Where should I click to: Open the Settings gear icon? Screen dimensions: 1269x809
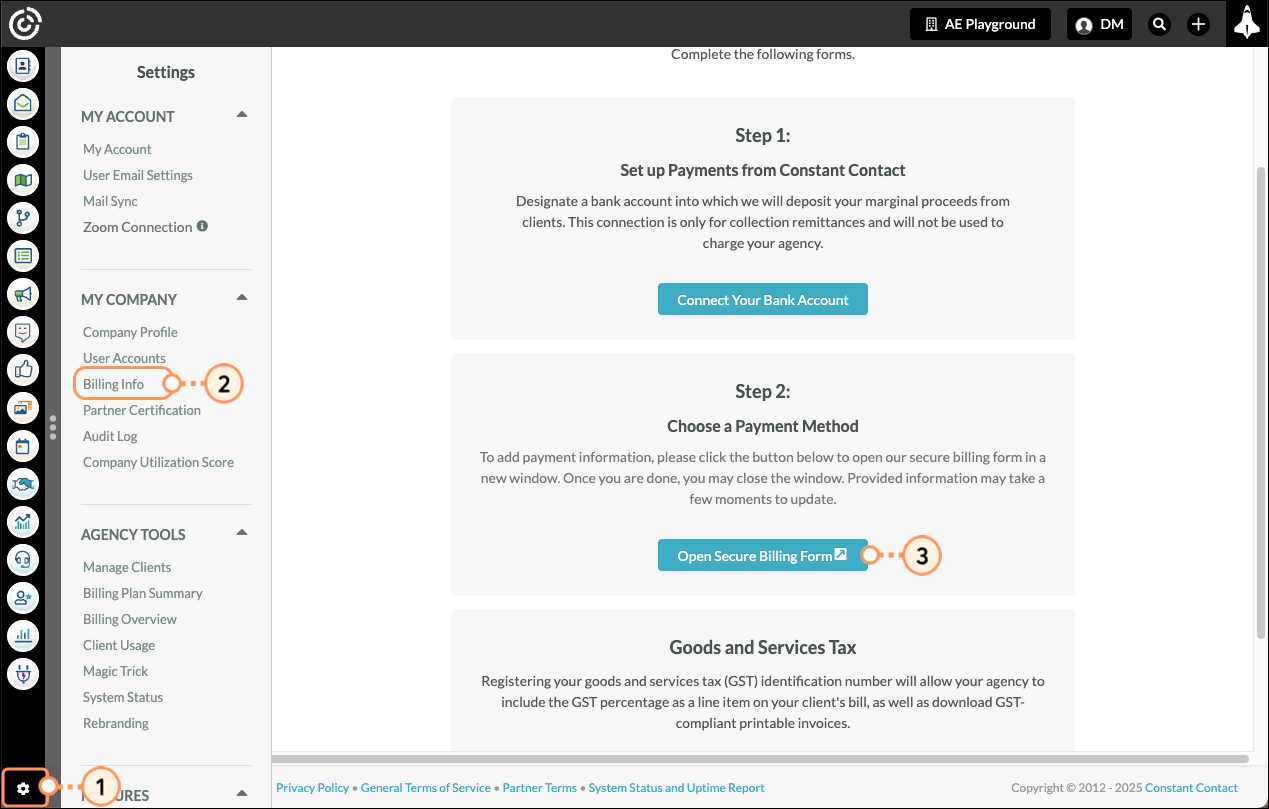pos(23,789)
